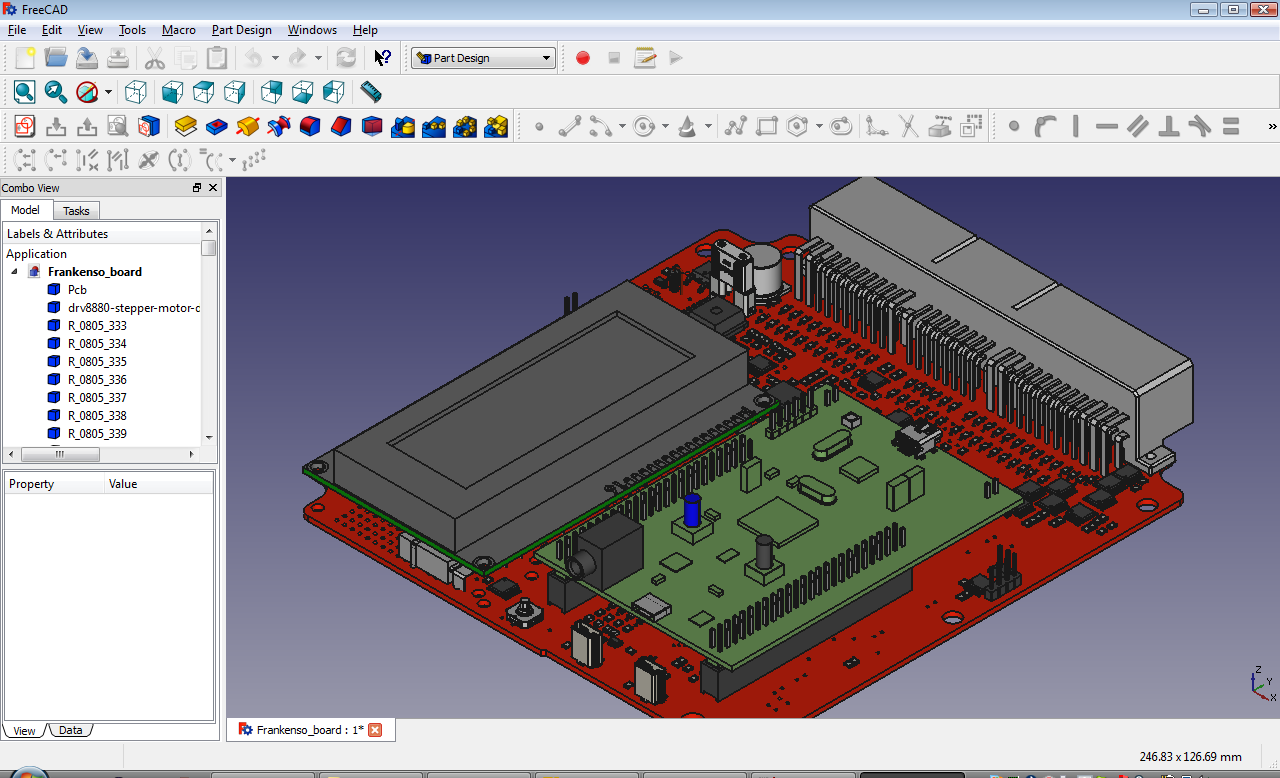The height and width of the screenshot is (778, 1280).
Task: Click the Property column header
Action: click(54, 484)
